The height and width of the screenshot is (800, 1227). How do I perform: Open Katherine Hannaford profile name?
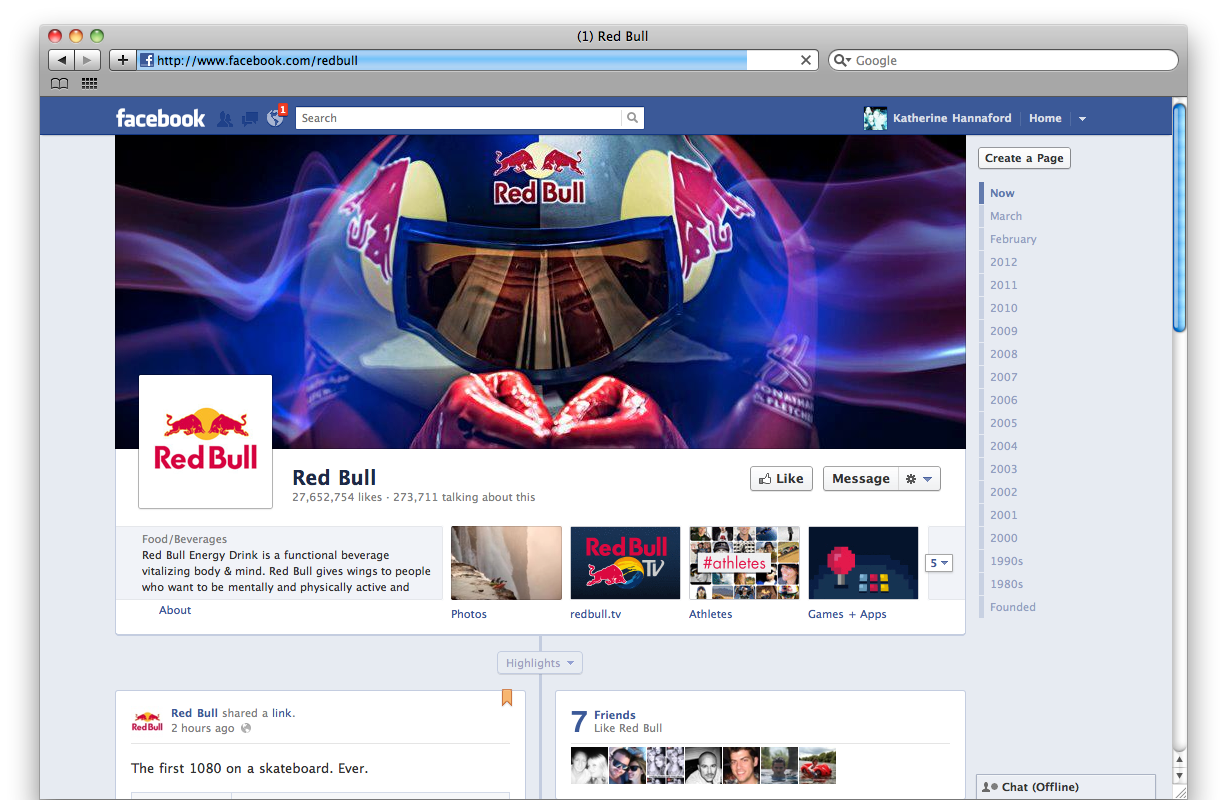click(952, 118)
